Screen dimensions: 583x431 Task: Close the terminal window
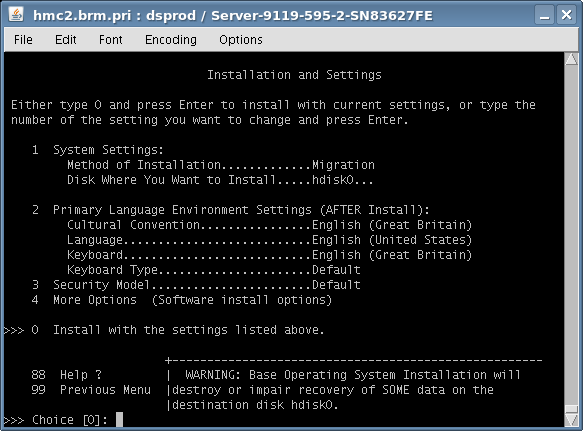coord(566,15)
